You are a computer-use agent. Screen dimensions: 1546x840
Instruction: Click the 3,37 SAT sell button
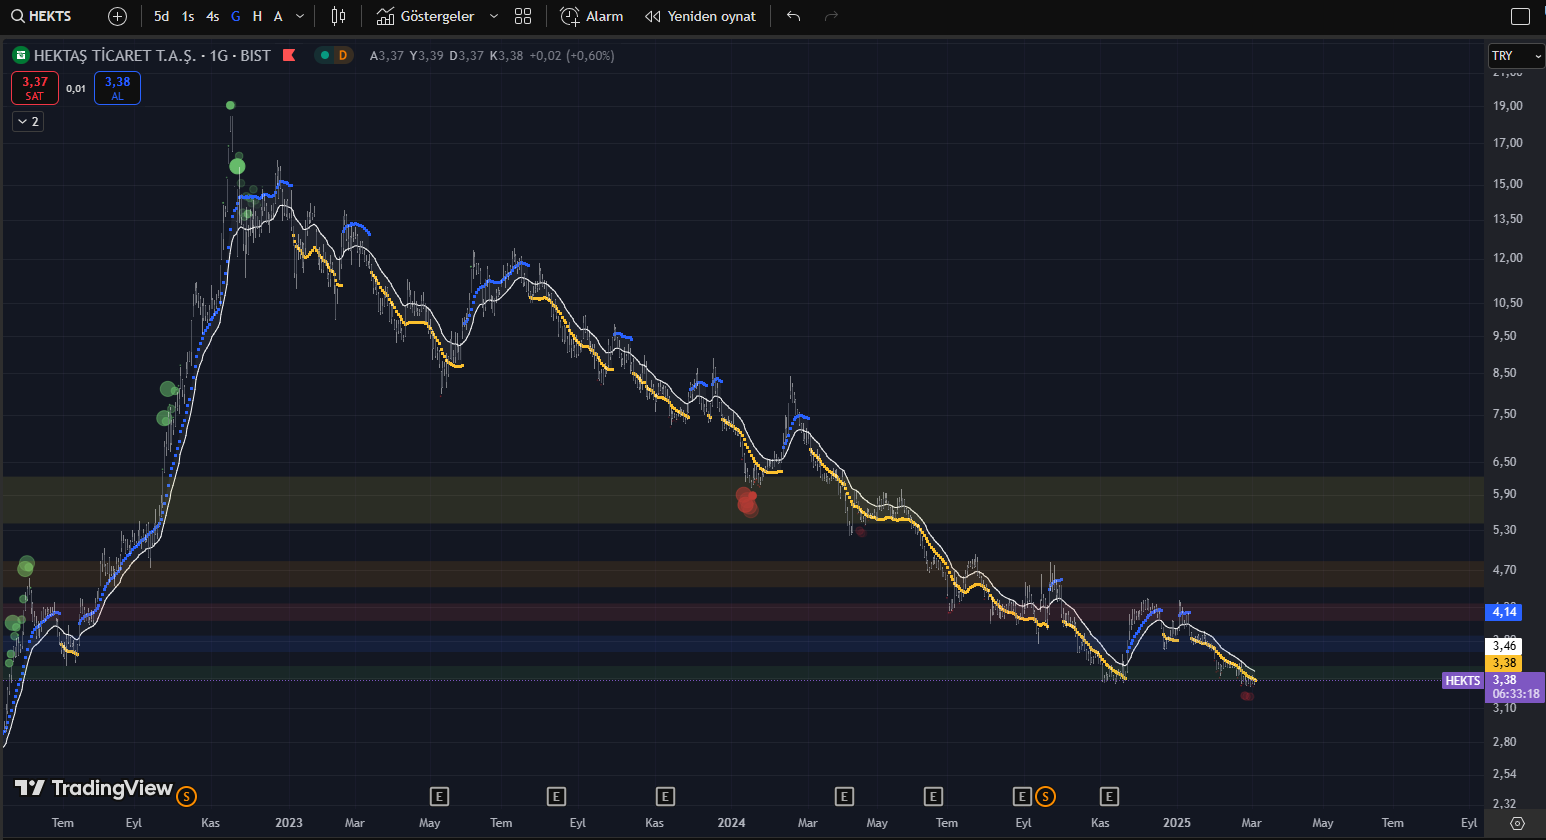[35, 88]
